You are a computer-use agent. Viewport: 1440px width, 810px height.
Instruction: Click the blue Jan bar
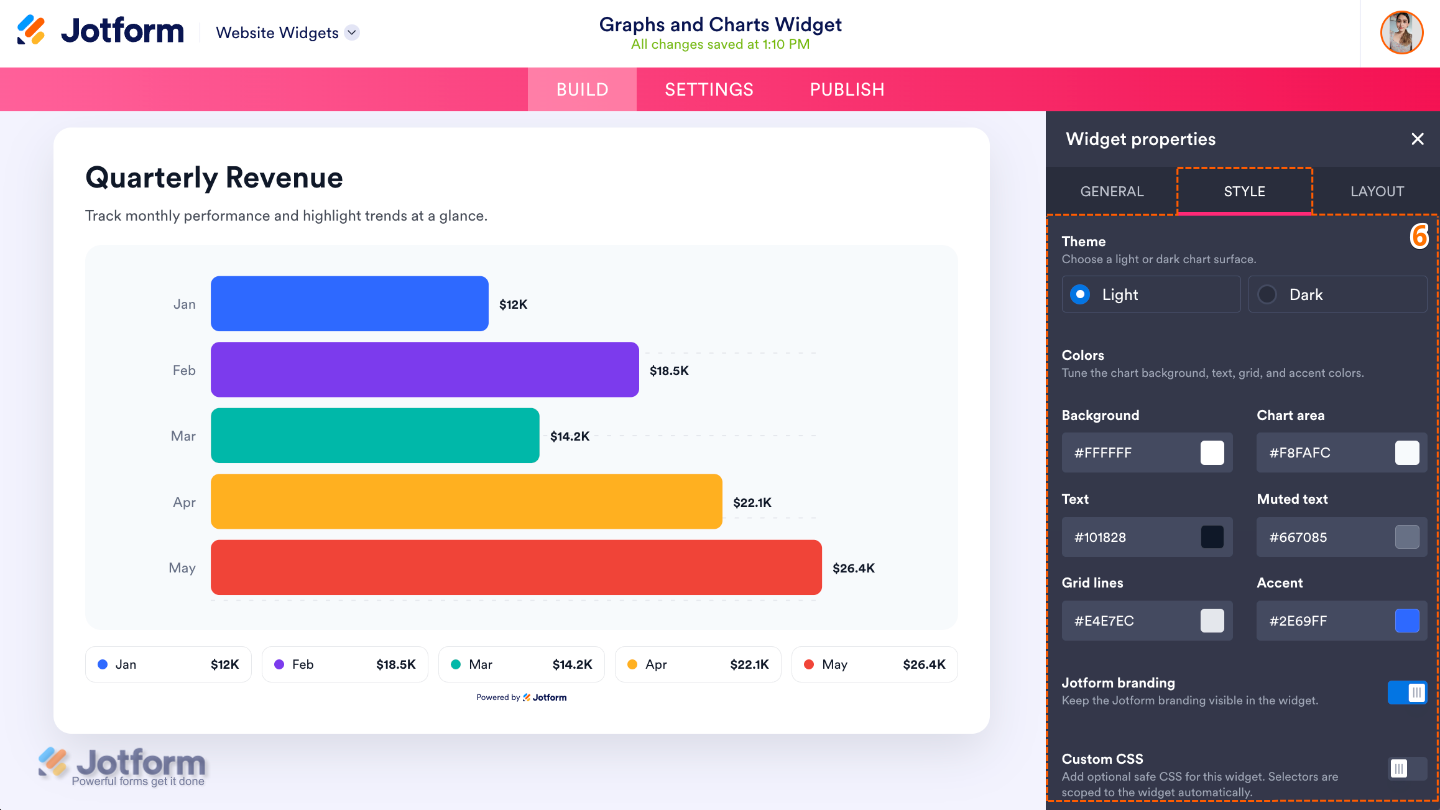click(x=350, y=304)
